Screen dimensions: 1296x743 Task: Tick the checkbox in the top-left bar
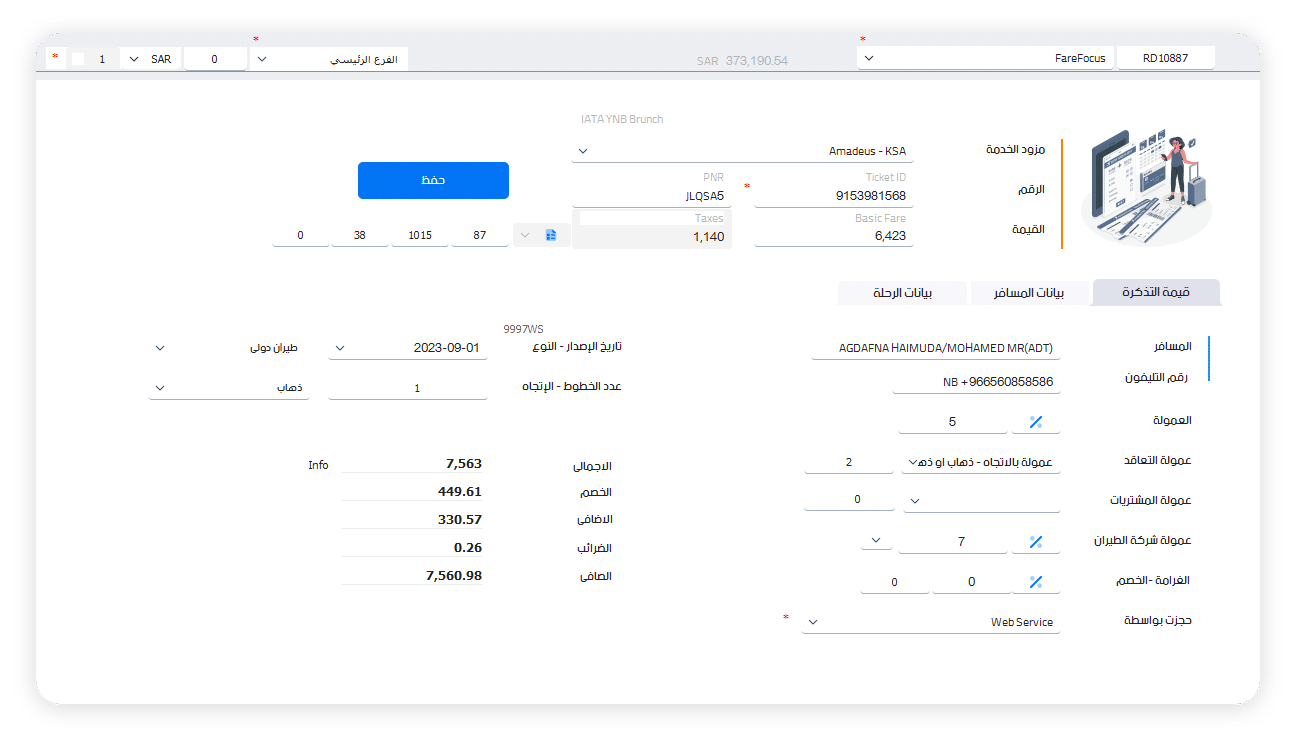pyautogui.click(x=78, y=59)
